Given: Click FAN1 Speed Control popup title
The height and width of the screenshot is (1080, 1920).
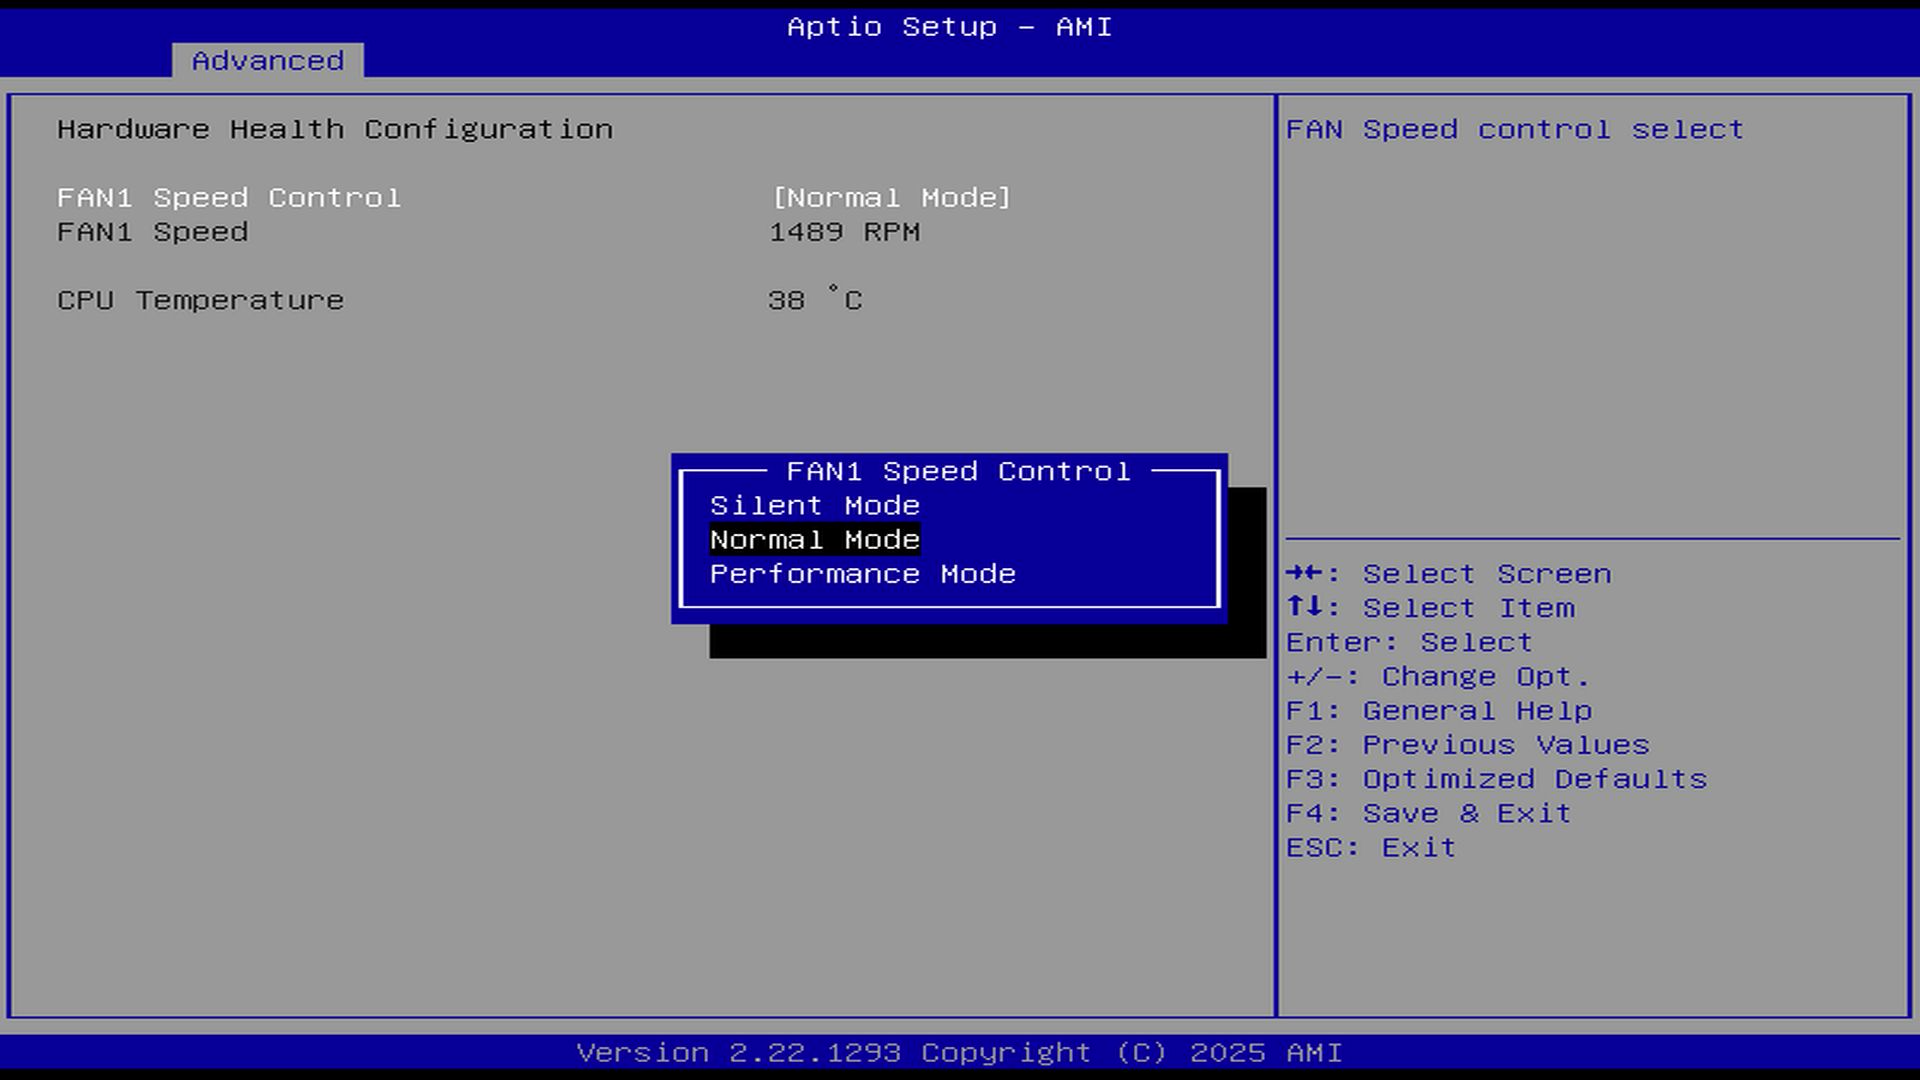Looking at the screenshot, I should (957, 471).
